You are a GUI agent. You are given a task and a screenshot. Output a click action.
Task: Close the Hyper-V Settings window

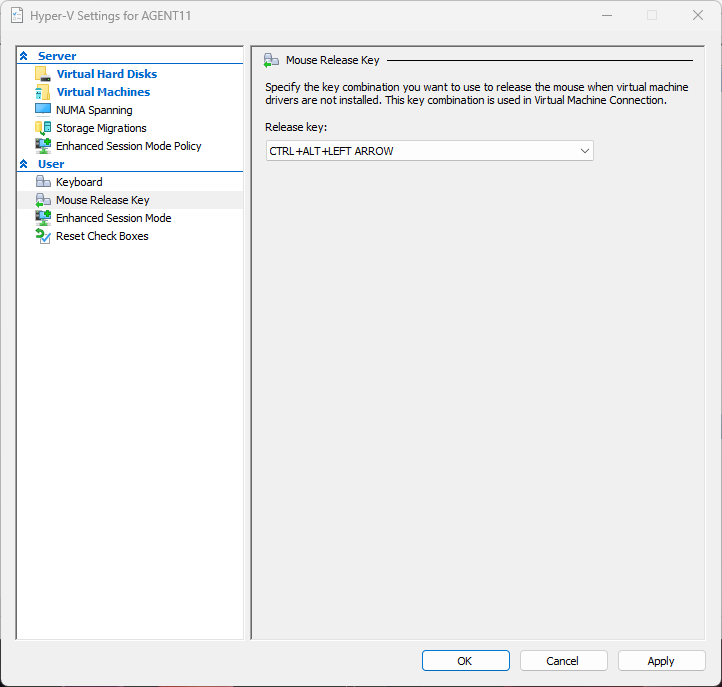pyautogui.click(x=697, y=15)
